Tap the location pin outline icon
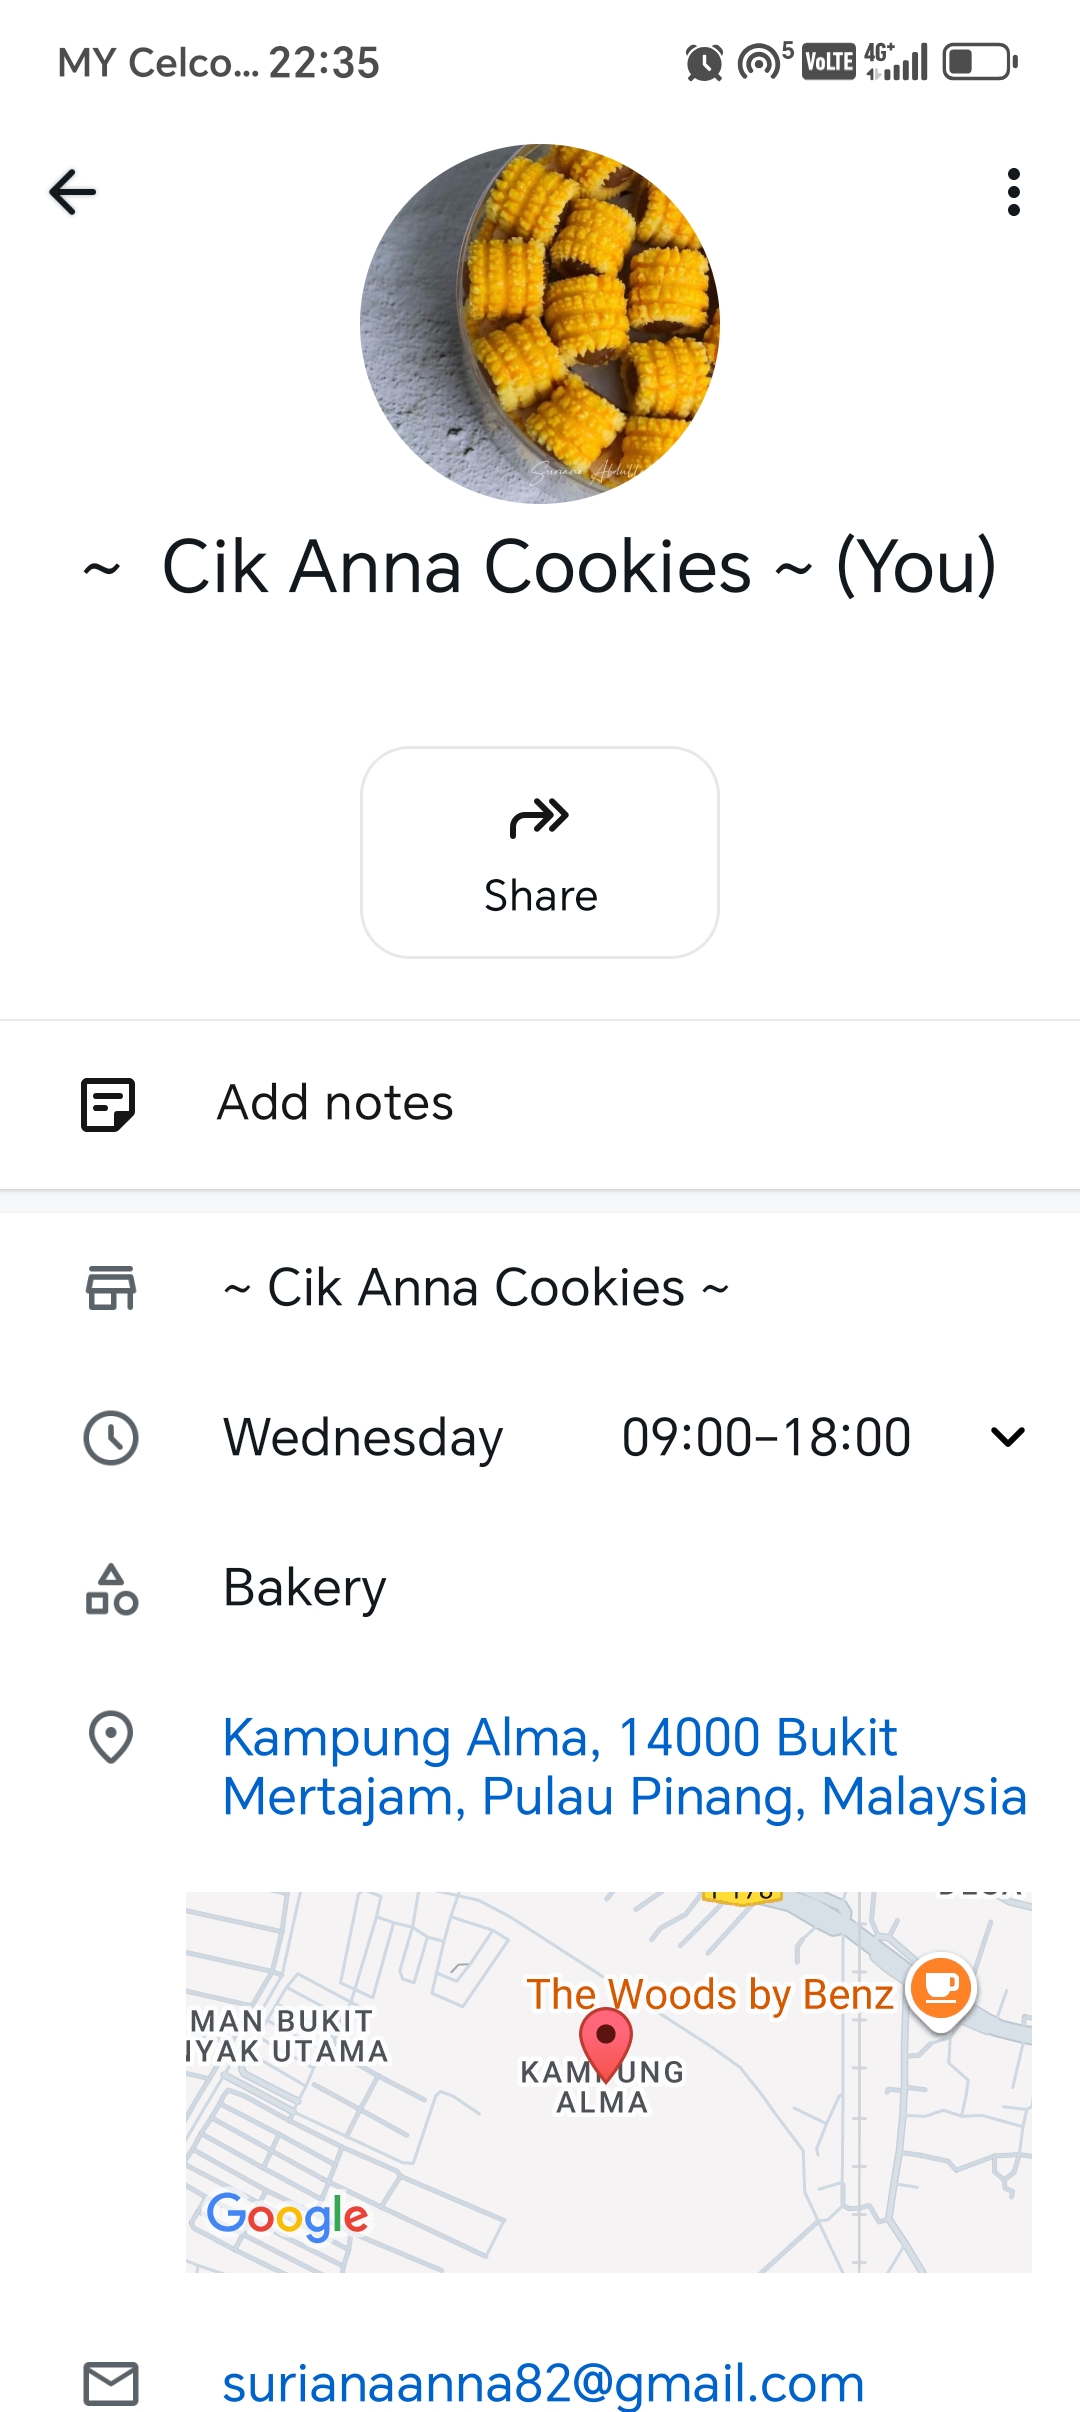The width and height of the screenshot is (1080, 2412). coord(110,1738)
